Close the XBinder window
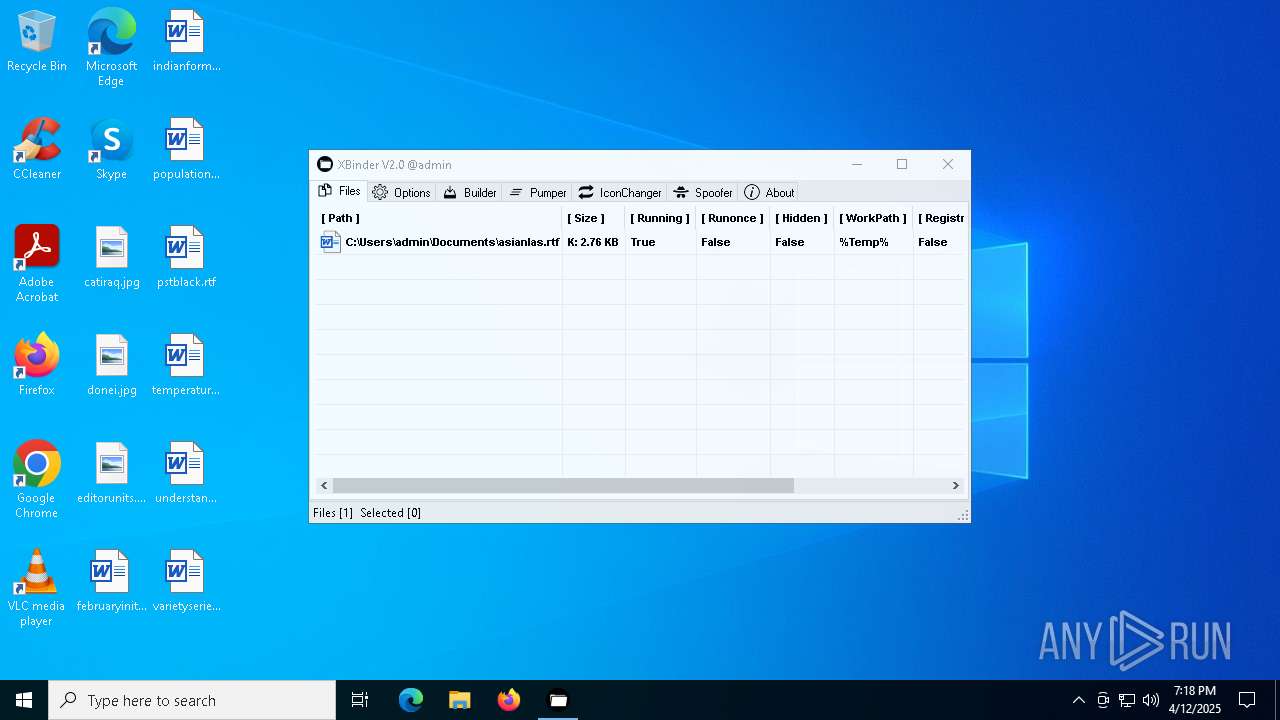Viewport: 1280px width, 720px height. [948, 164]
